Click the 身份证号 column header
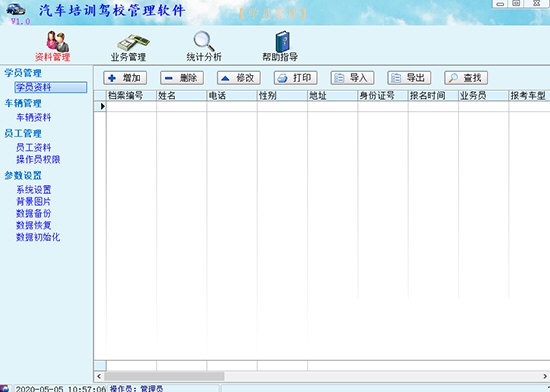550x392 pixels. (383, 96)
